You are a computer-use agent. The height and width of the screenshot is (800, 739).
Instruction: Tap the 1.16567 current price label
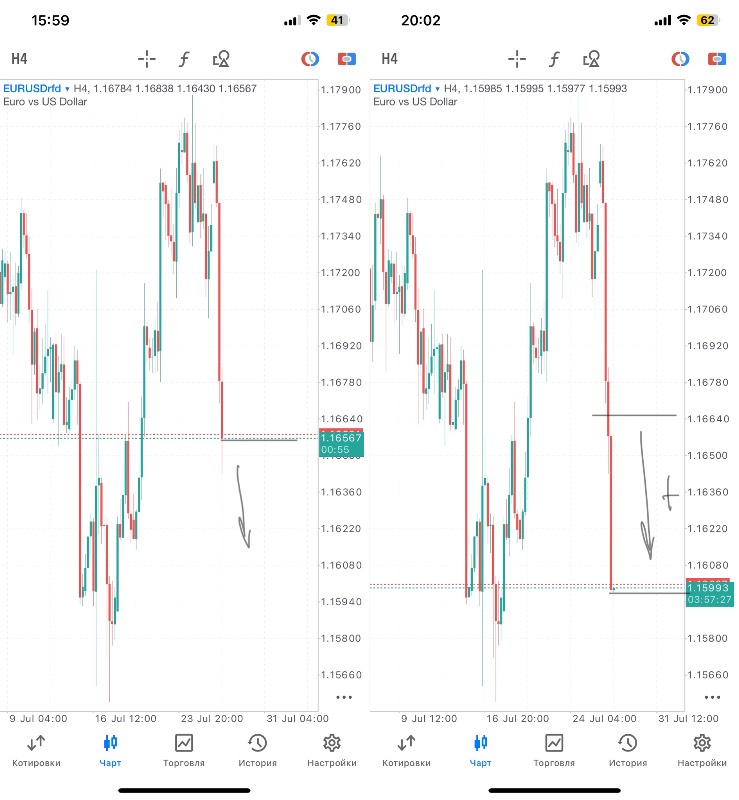340,438
